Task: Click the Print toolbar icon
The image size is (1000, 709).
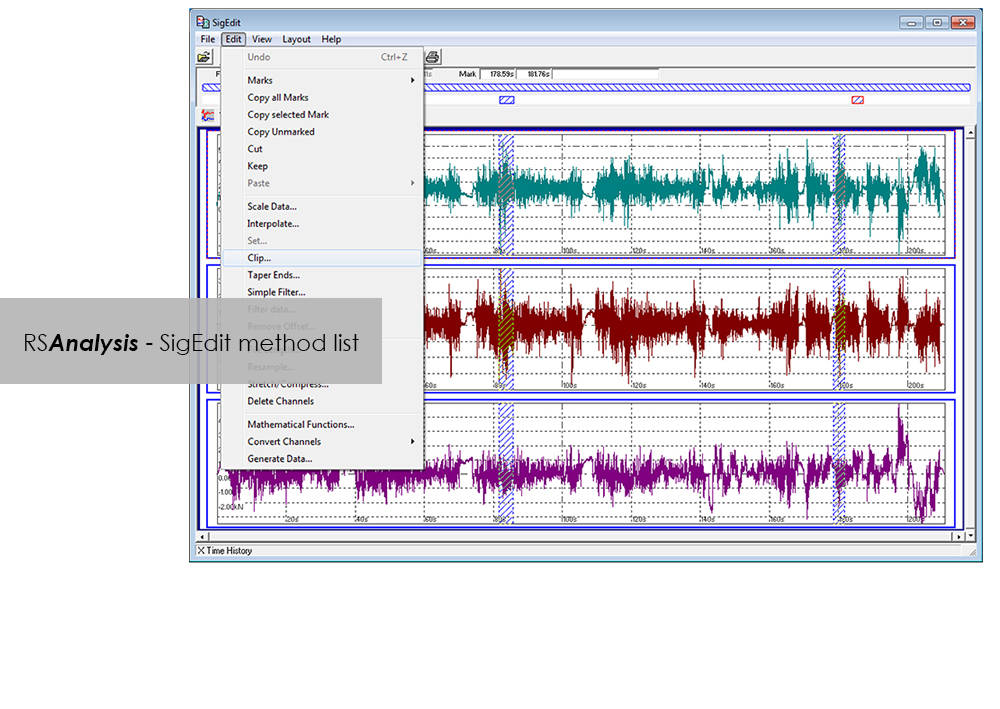Action: point(432,57)
